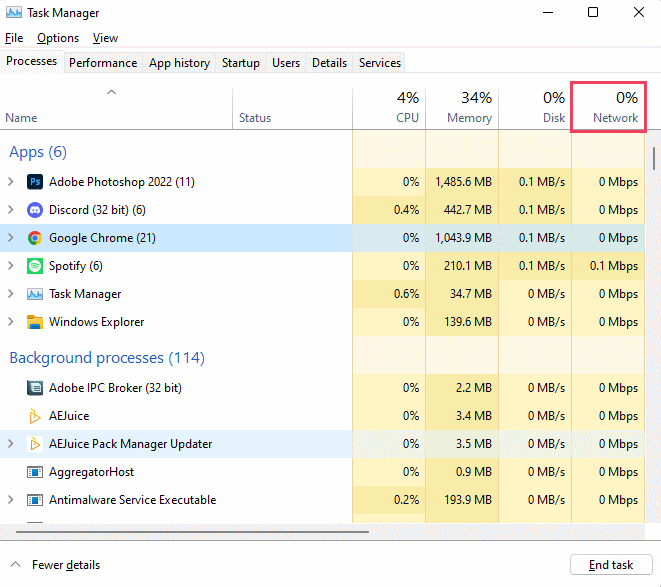Switch to the App history tab
661x587 pixels.
point(179,63)
